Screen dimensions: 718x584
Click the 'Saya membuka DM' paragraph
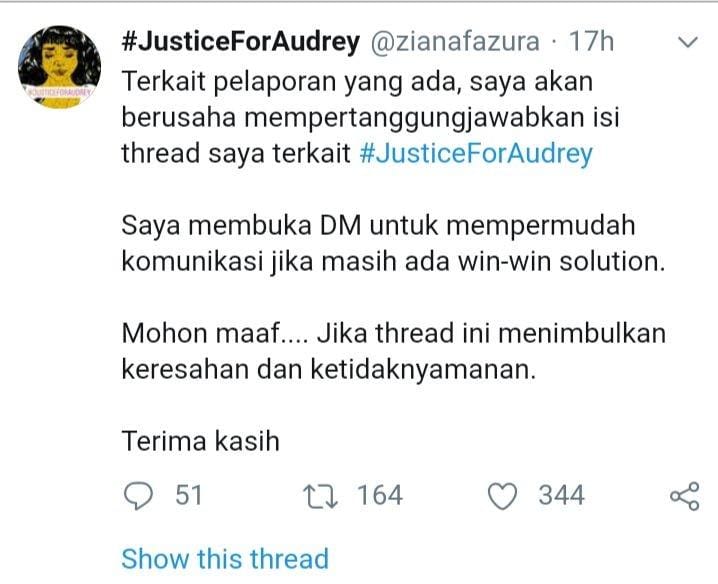(393, 243)
